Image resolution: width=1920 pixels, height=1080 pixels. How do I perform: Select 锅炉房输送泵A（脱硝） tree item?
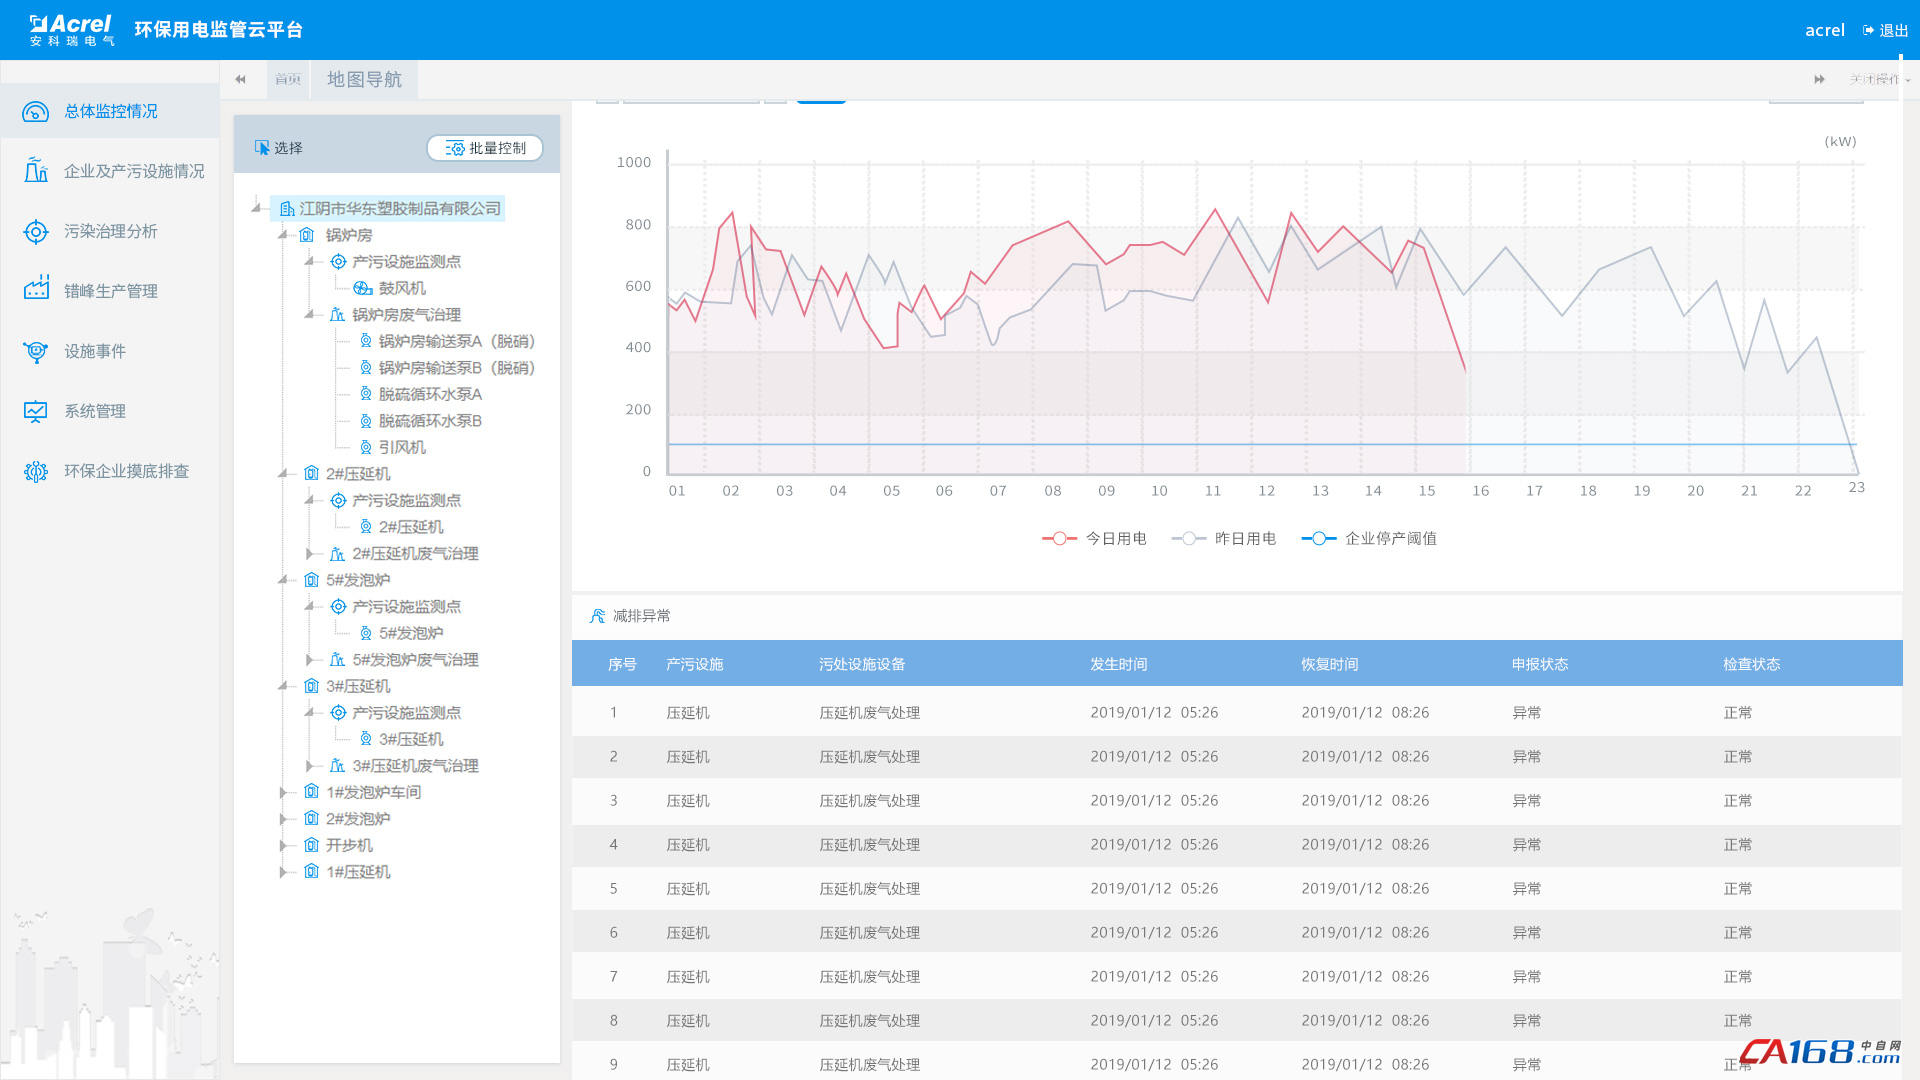457,341
